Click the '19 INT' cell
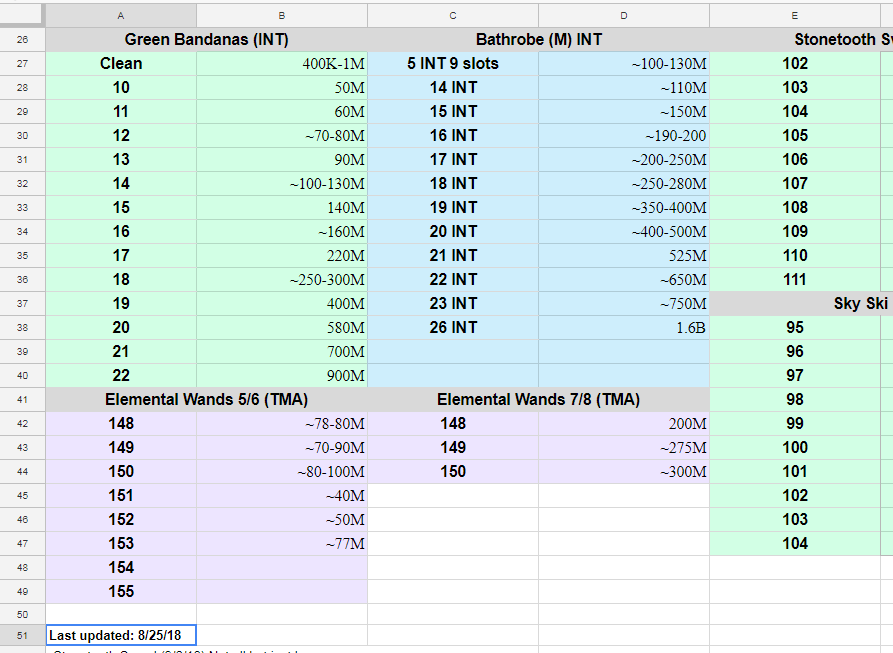The width and height of the screenshot is (893, 653). pyautogui.click(x=453, y=208)
